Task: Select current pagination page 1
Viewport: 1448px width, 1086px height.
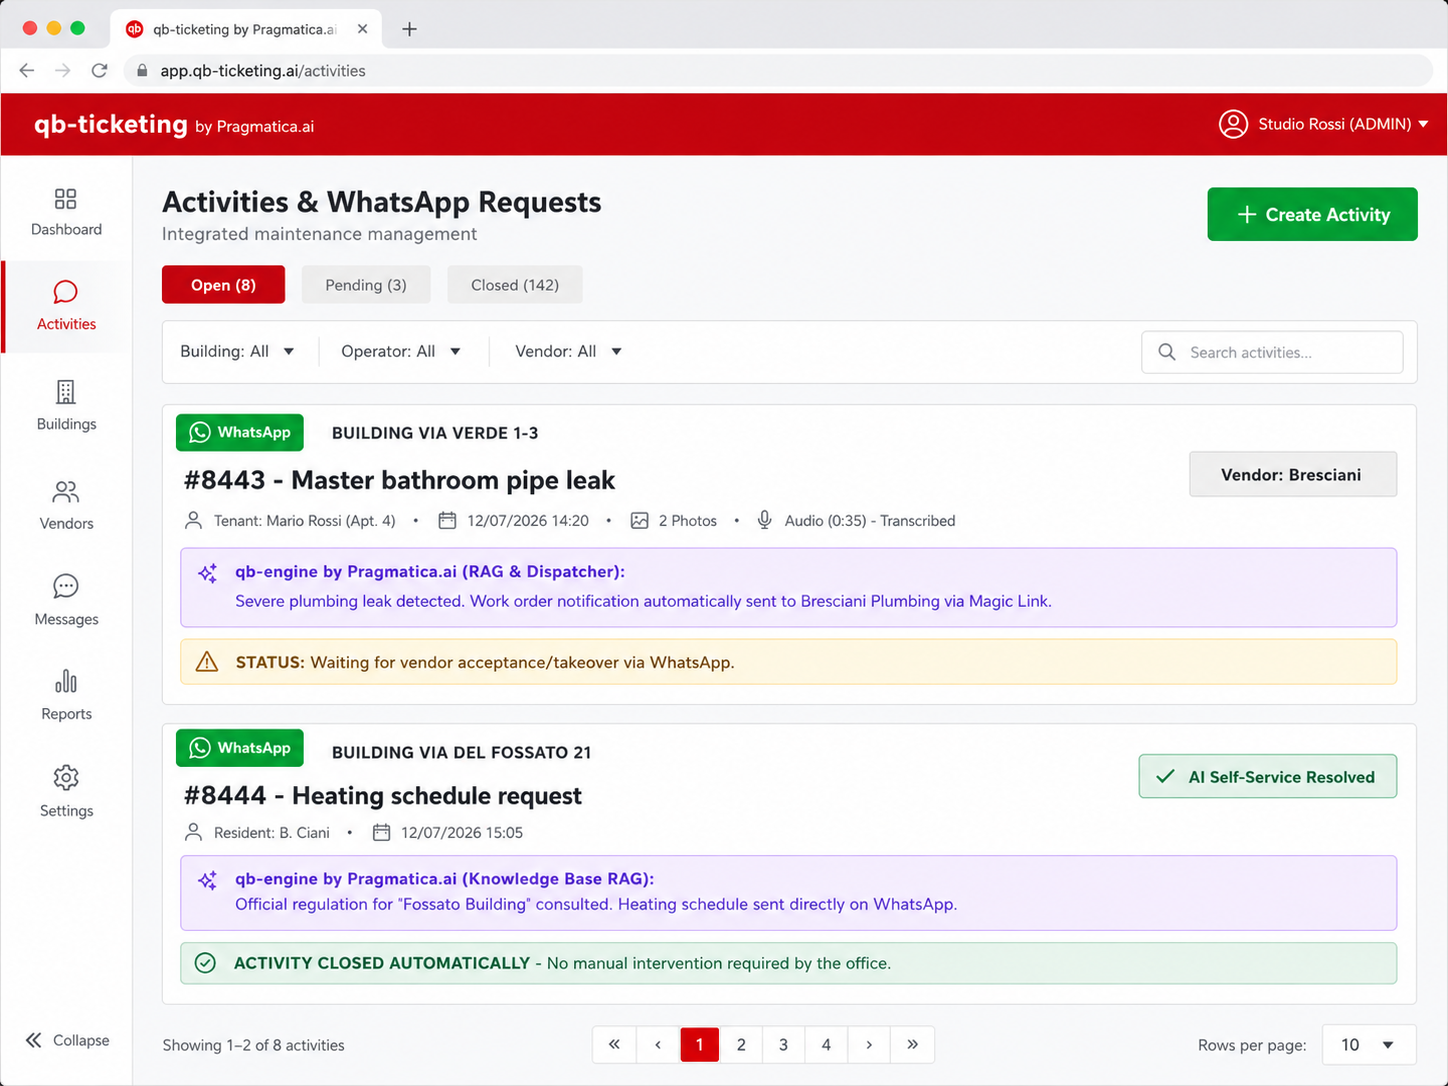Action: pos(699,1045)
